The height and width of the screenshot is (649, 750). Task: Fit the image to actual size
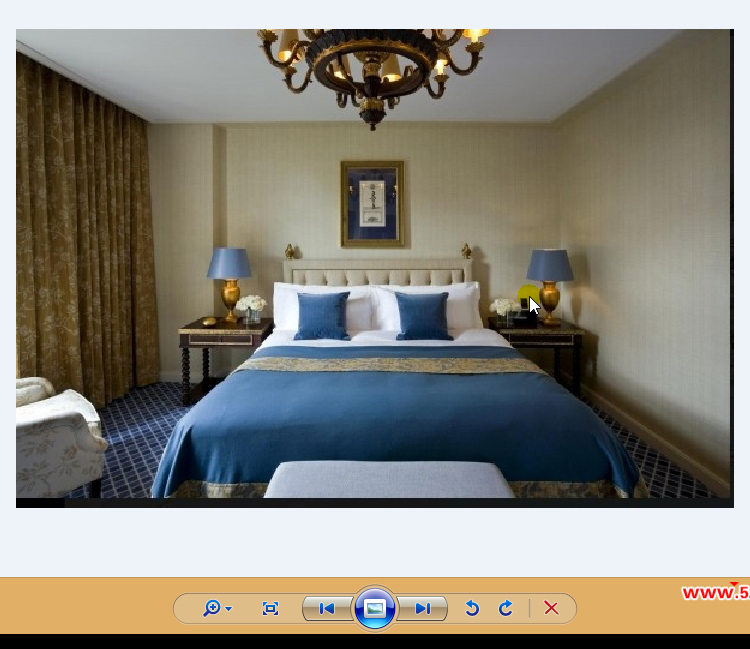[270, 608]
